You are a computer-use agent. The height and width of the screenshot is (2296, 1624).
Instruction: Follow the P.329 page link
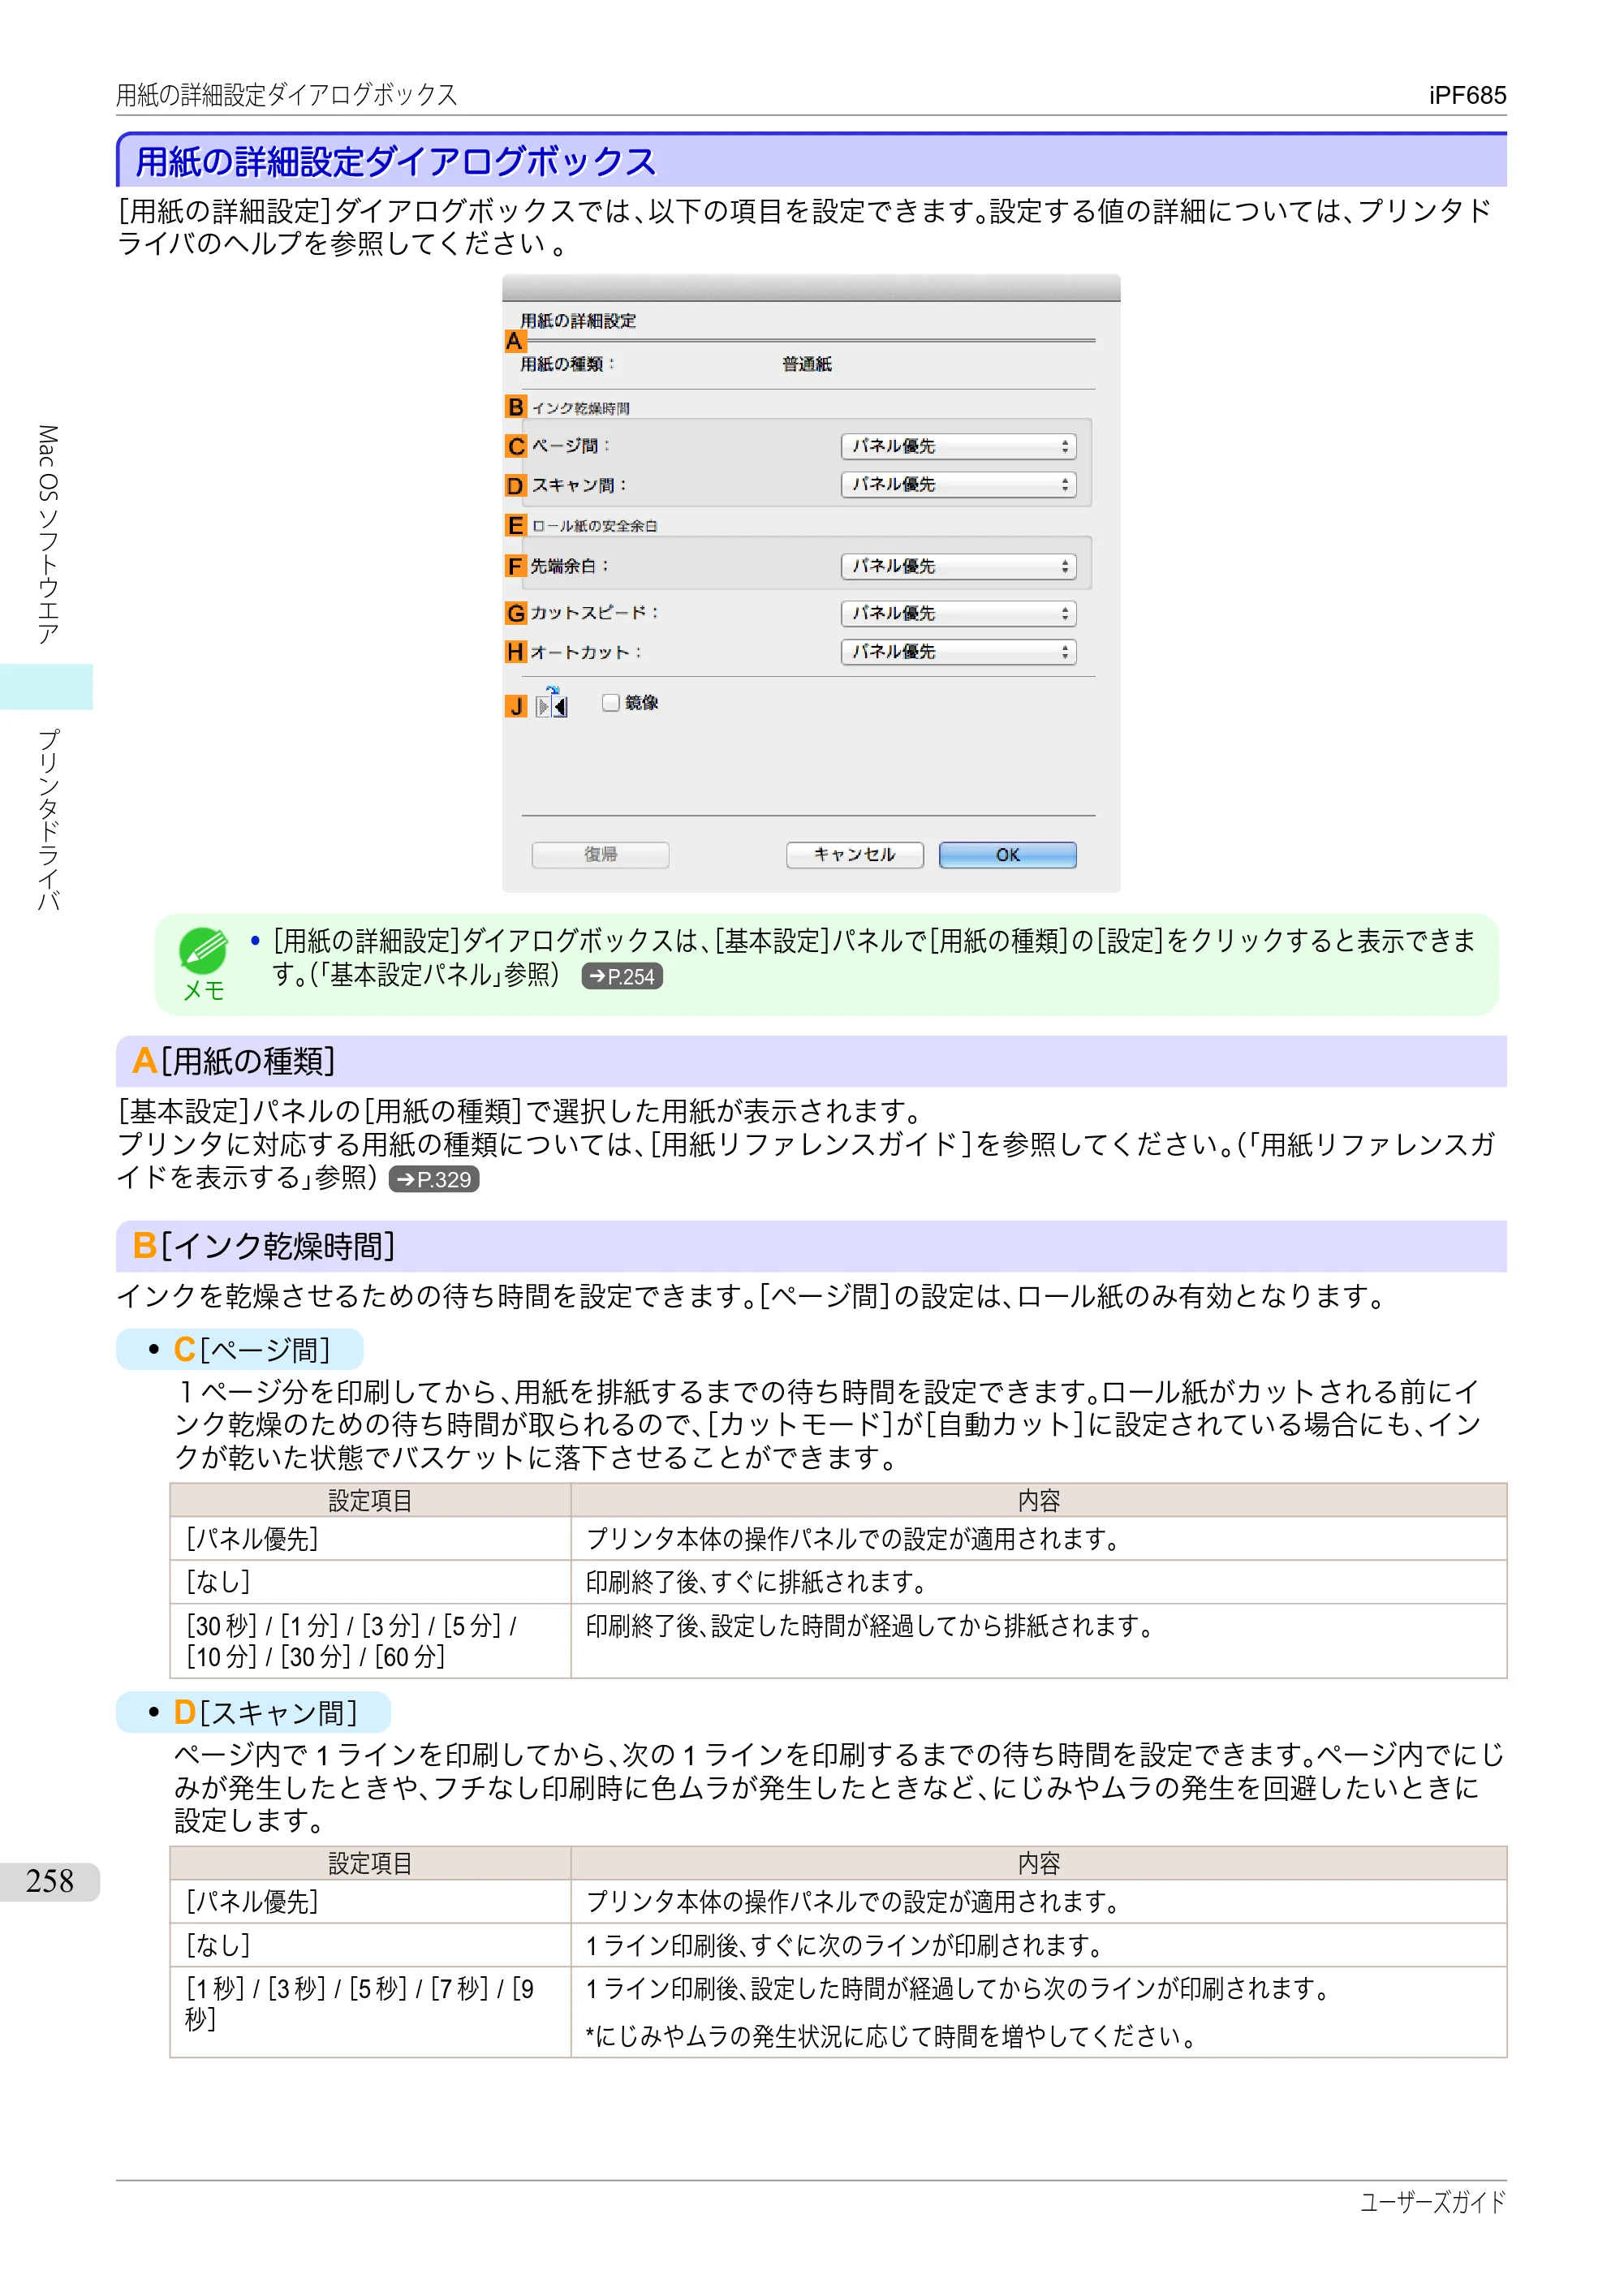pos(434,1180)
